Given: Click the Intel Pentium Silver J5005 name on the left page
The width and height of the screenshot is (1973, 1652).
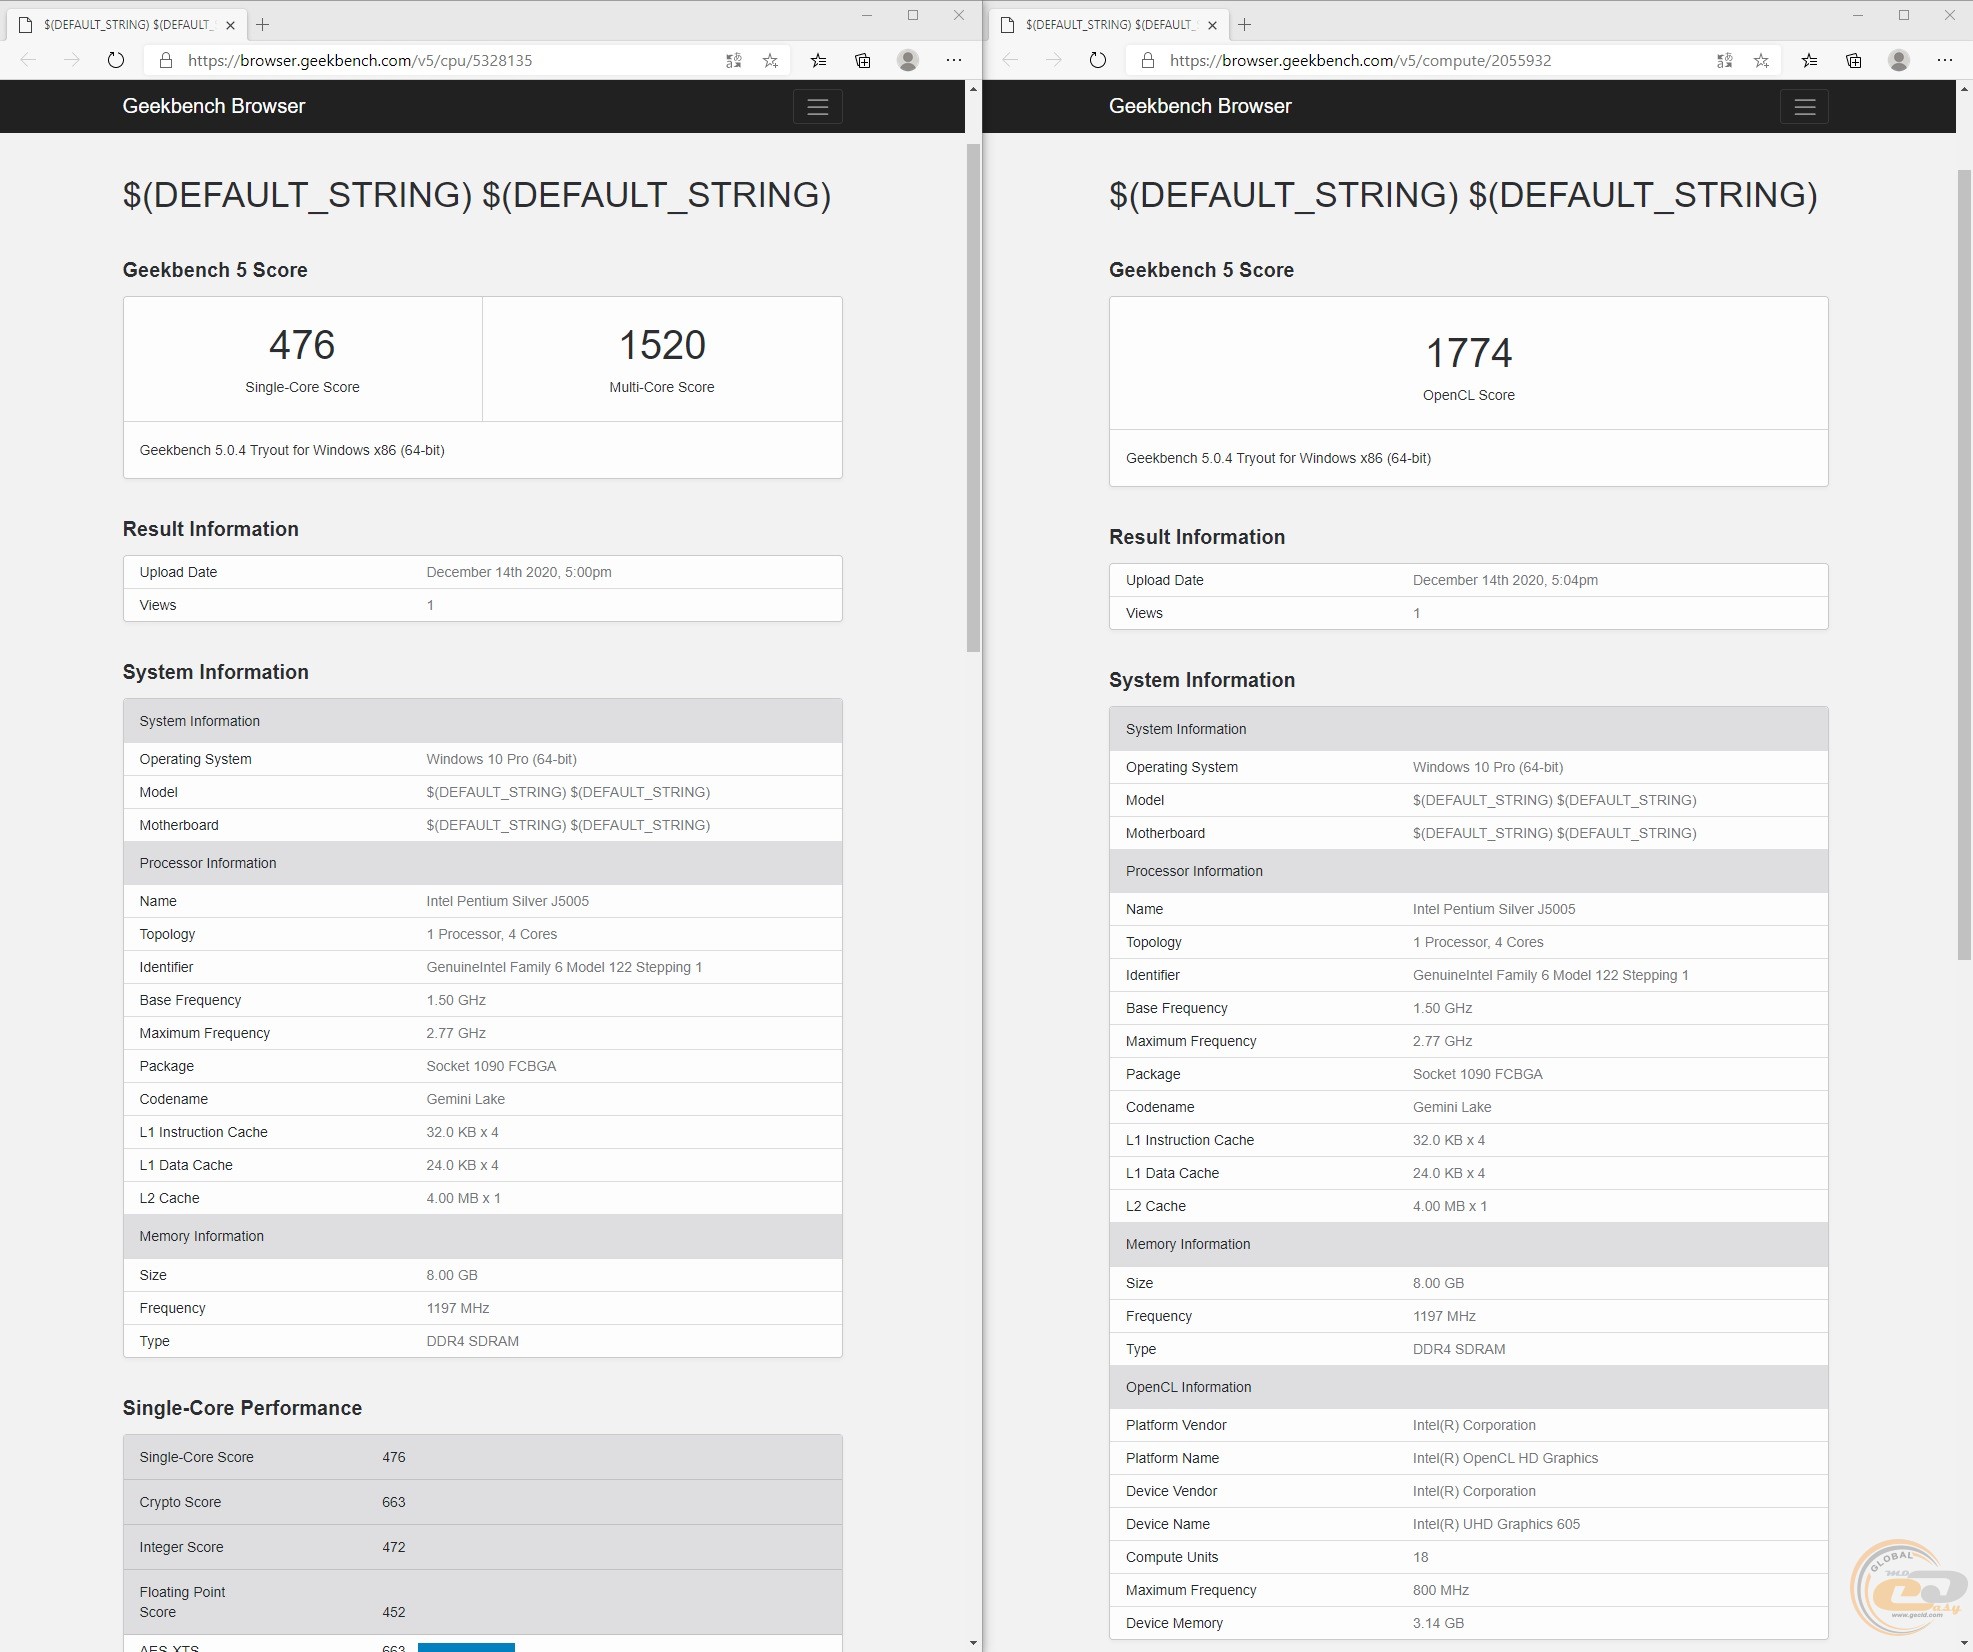Looking at the screenshot, I should [x=507, y=901].
